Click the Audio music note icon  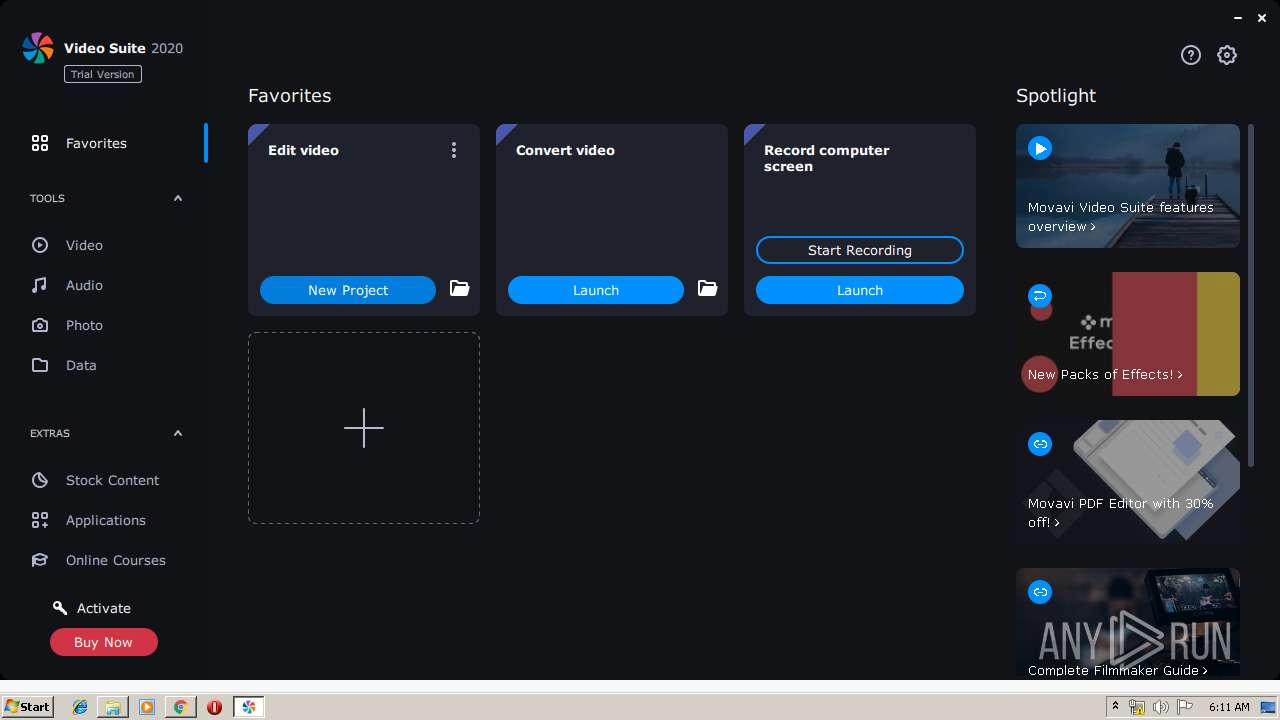(x=40, y=285)
